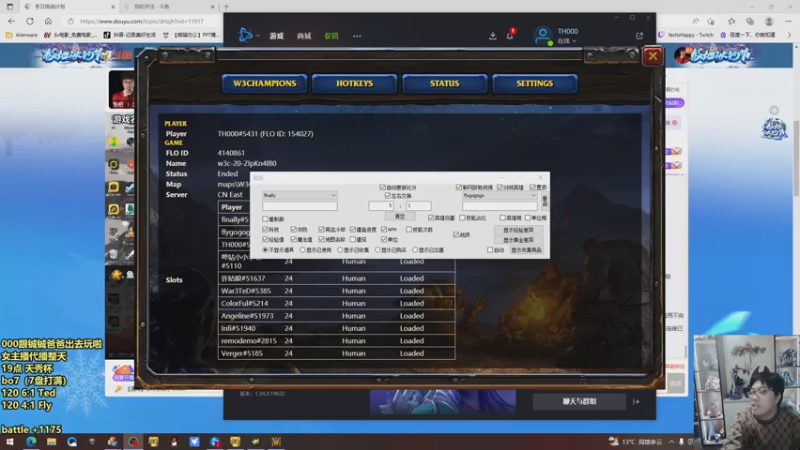
Task: Expand the 在线 online status dropdown
Action: (x=566, y=41)
